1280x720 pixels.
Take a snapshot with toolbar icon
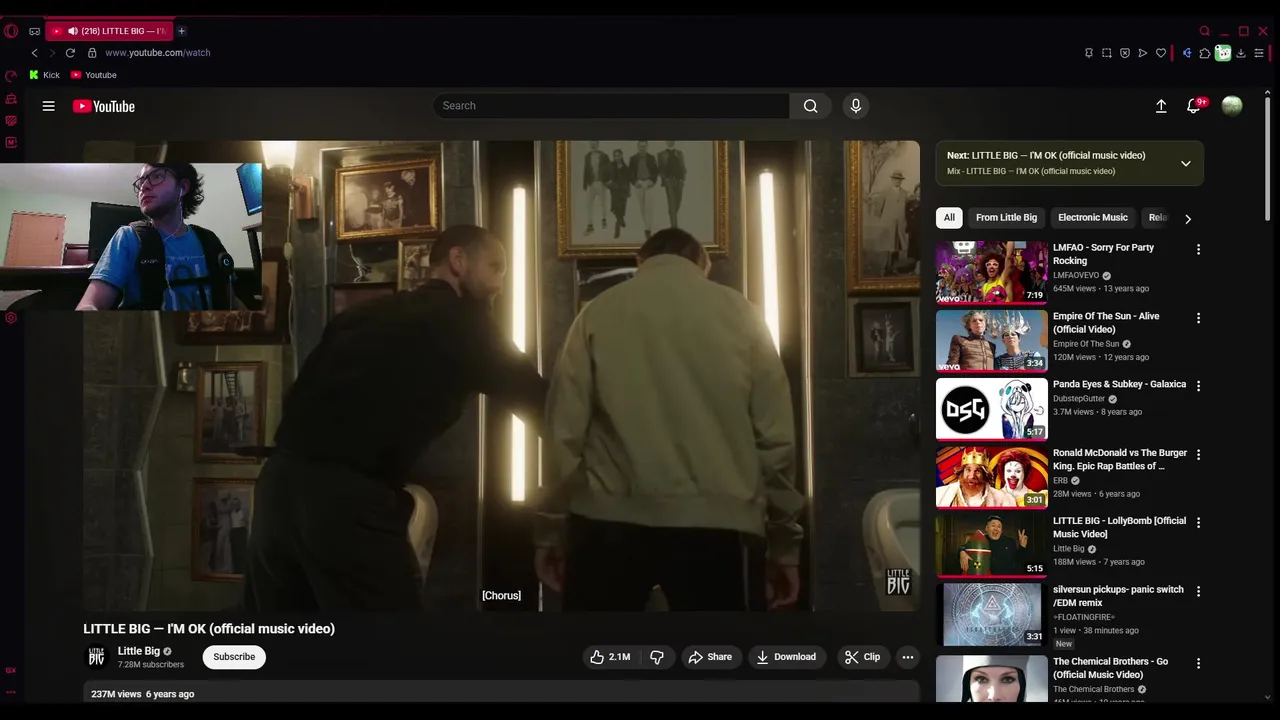point(1107,53)
